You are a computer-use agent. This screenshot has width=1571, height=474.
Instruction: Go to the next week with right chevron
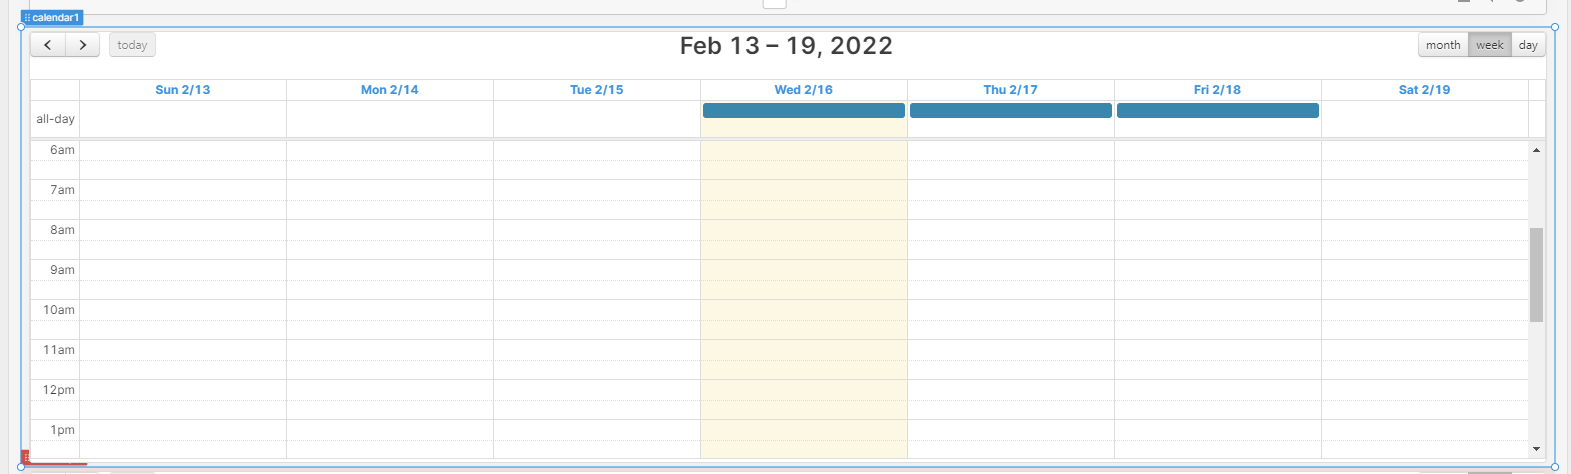point(83,45)
